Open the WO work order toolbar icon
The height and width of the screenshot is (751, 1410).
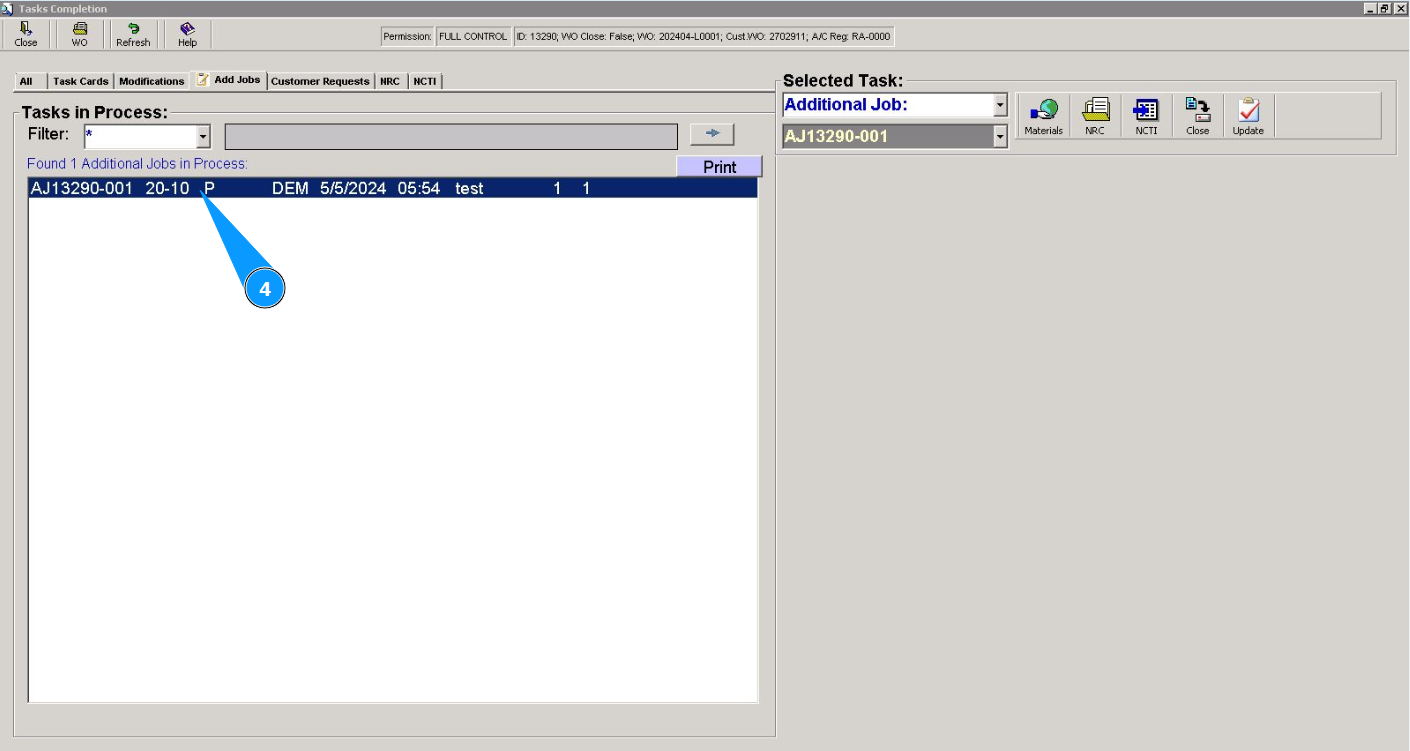[79, 35]
